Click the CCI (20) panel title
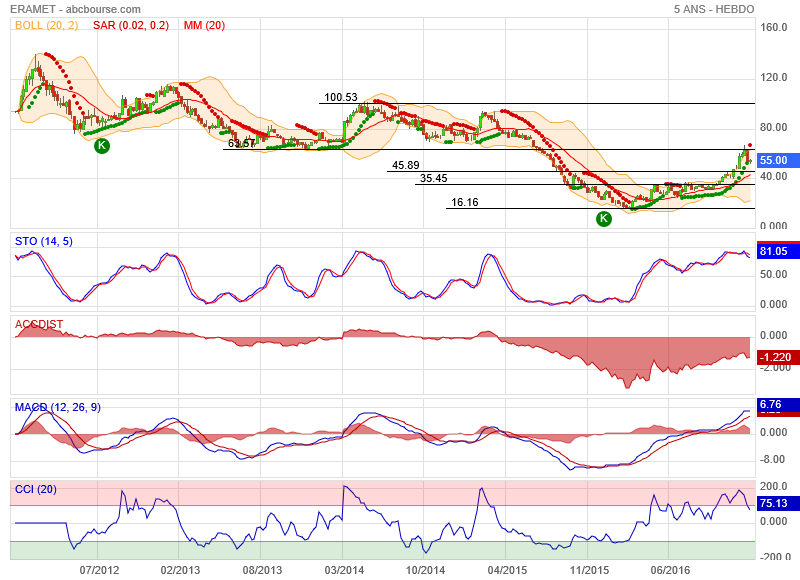The image size is (800, 580). tap(38, 489)
